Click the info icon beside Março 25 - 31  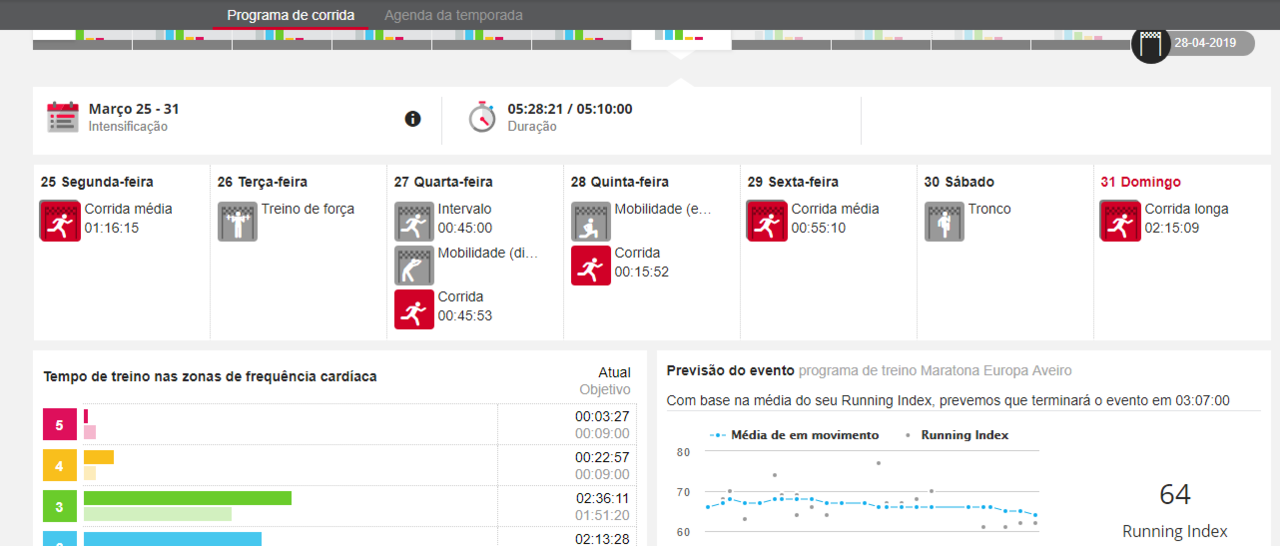413,119
